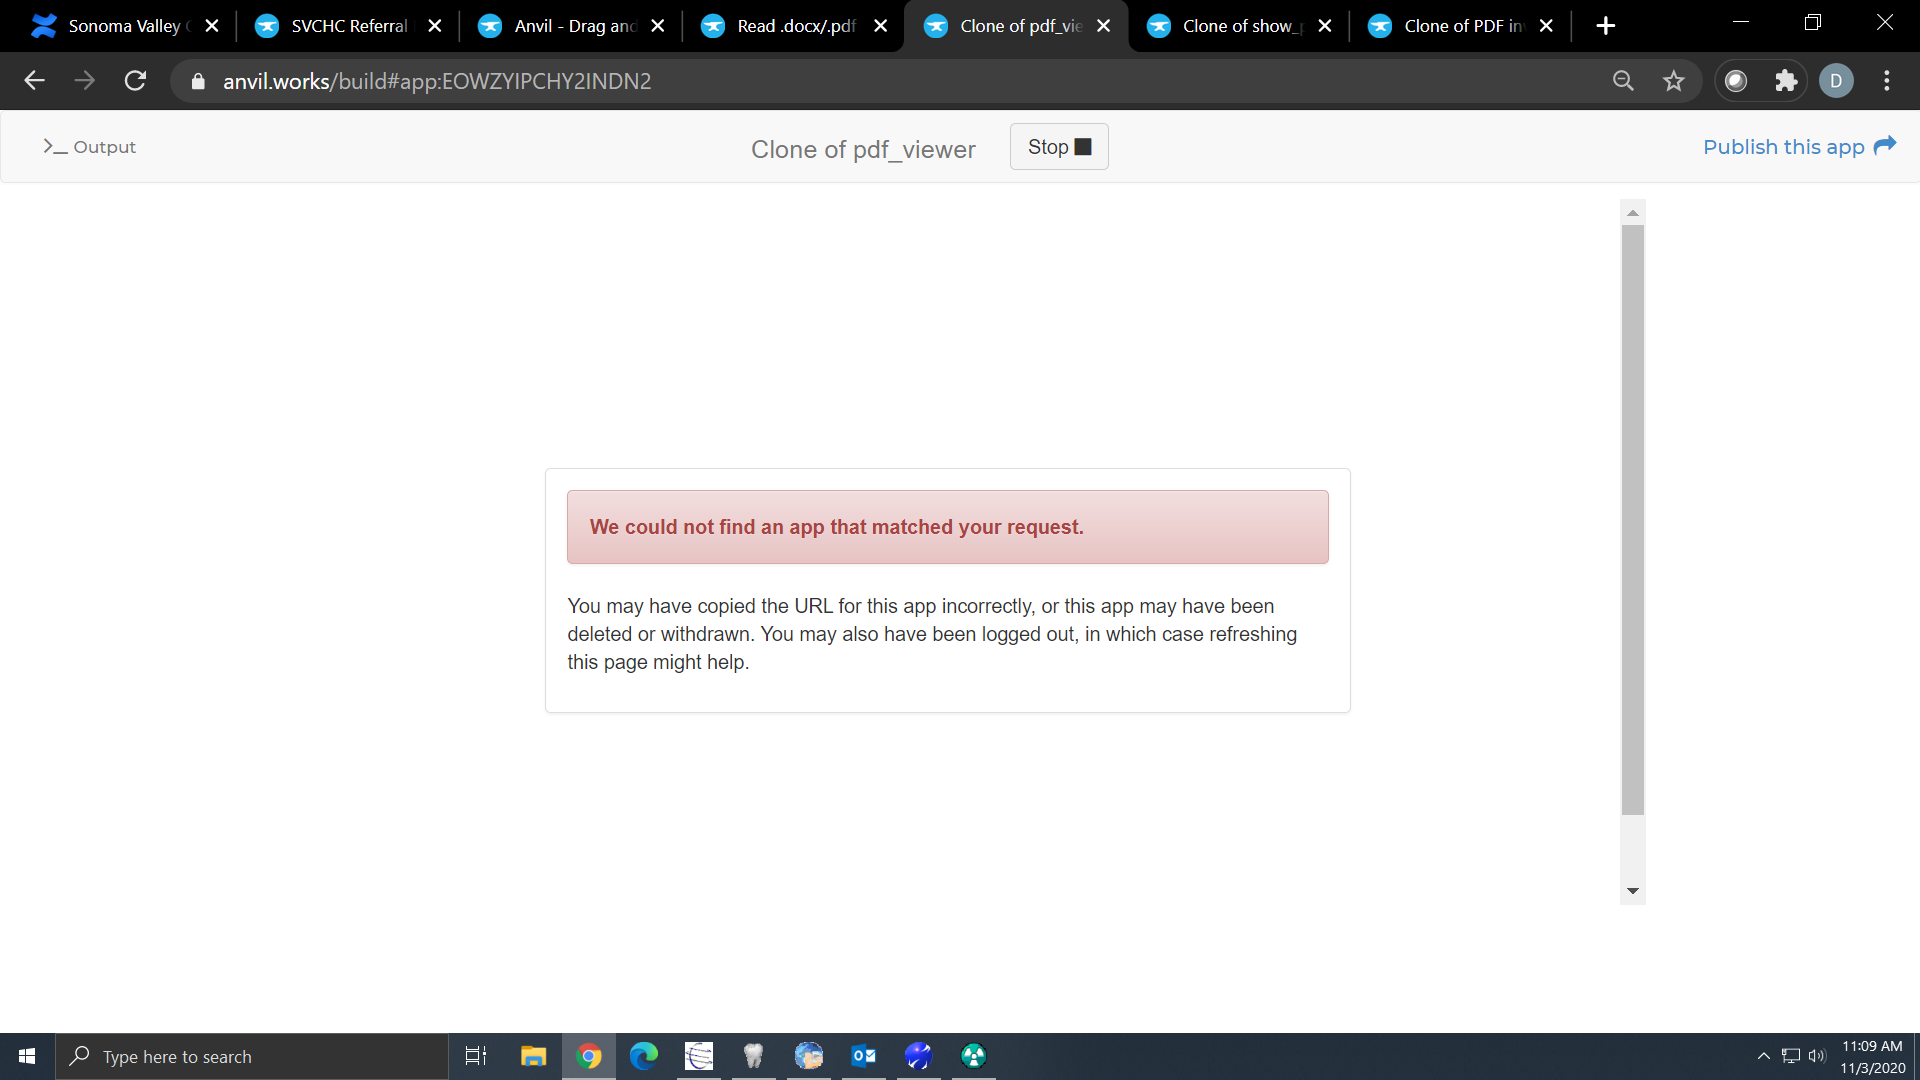Open the Output console panel
Image resolution: width=1920 pixels, height=1080 pixels.
(90, 147)
